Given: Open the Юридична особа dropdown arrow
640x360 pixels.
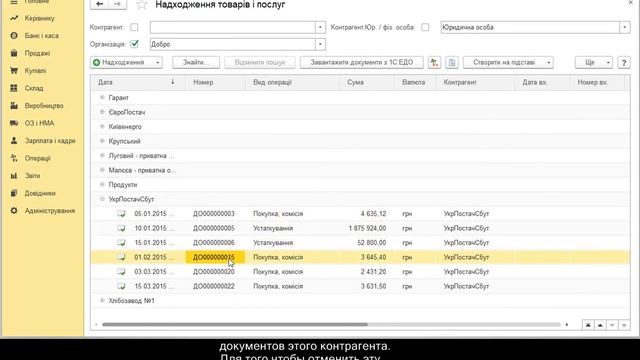Looking at the screenshot, I should coord(624,27).
